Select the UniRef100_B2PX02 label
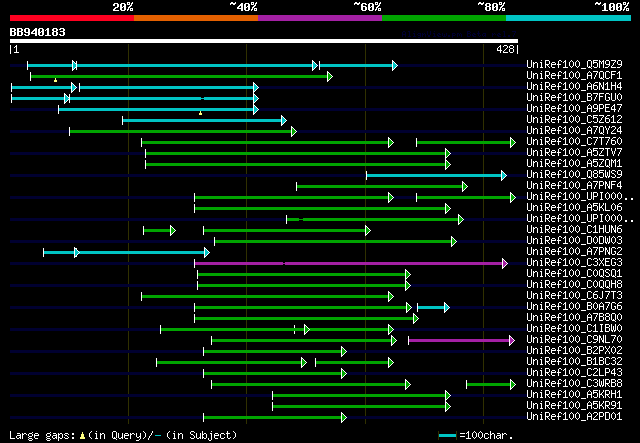 [x=574, y=351]
